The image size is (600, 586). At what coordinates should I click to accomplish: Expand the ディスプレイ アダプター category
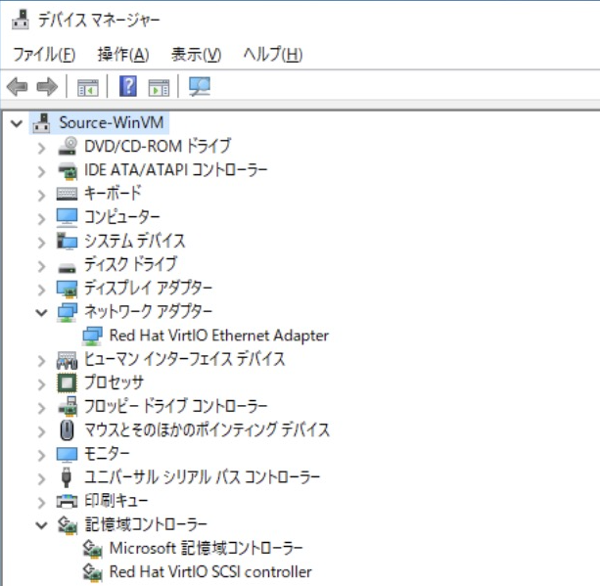(42, 289)
